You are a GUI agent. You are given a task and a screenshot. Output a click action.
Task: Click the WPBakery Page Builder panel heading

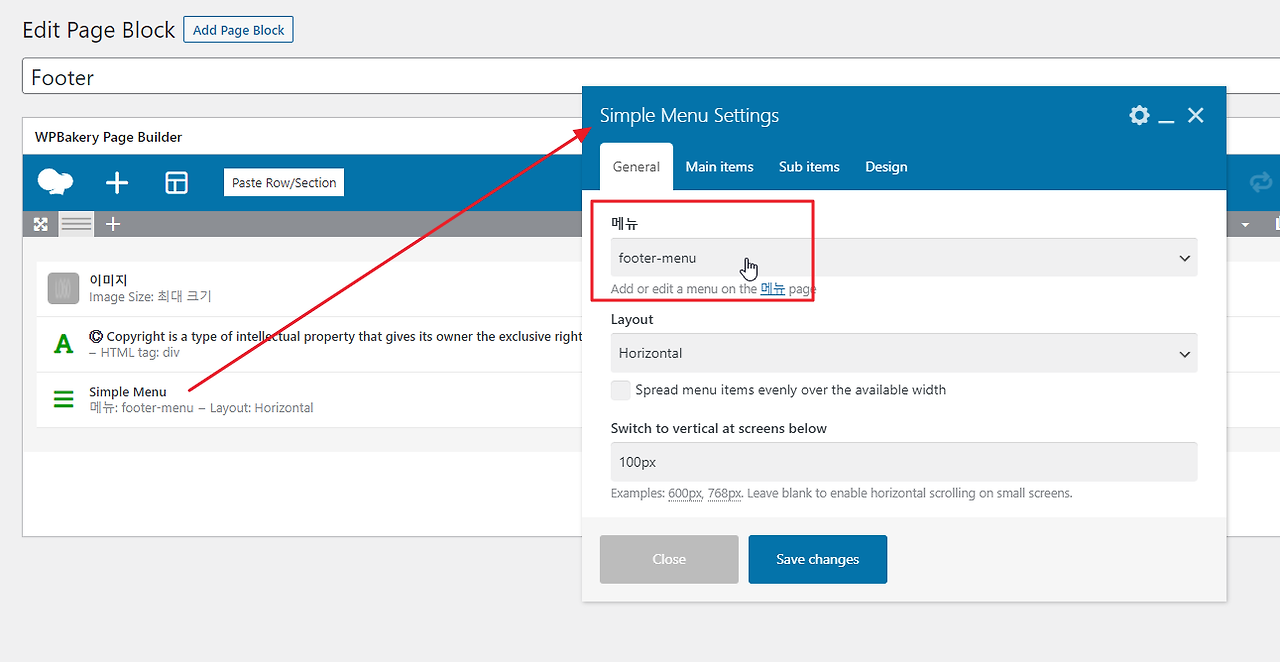[108, 137]
